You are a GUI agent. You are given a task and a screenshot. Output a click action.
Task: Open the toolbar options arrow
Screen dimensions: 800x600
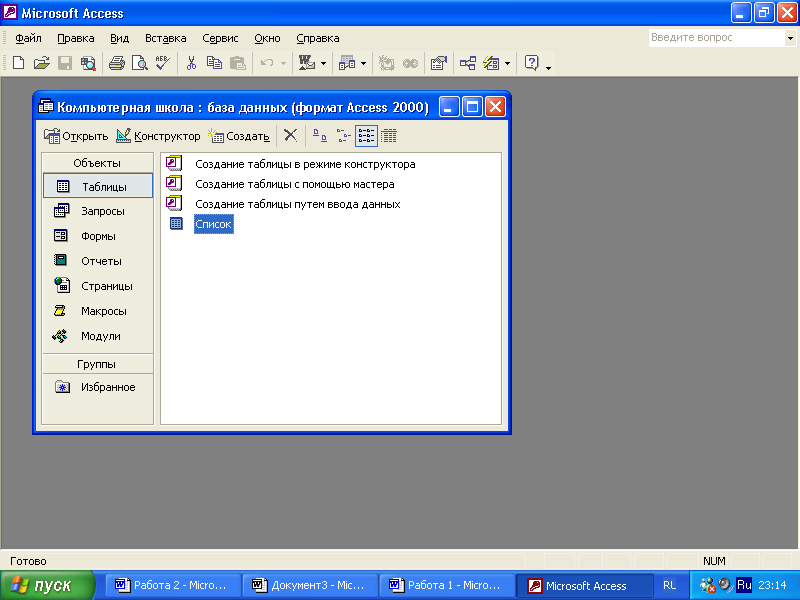tap(548, 66)
